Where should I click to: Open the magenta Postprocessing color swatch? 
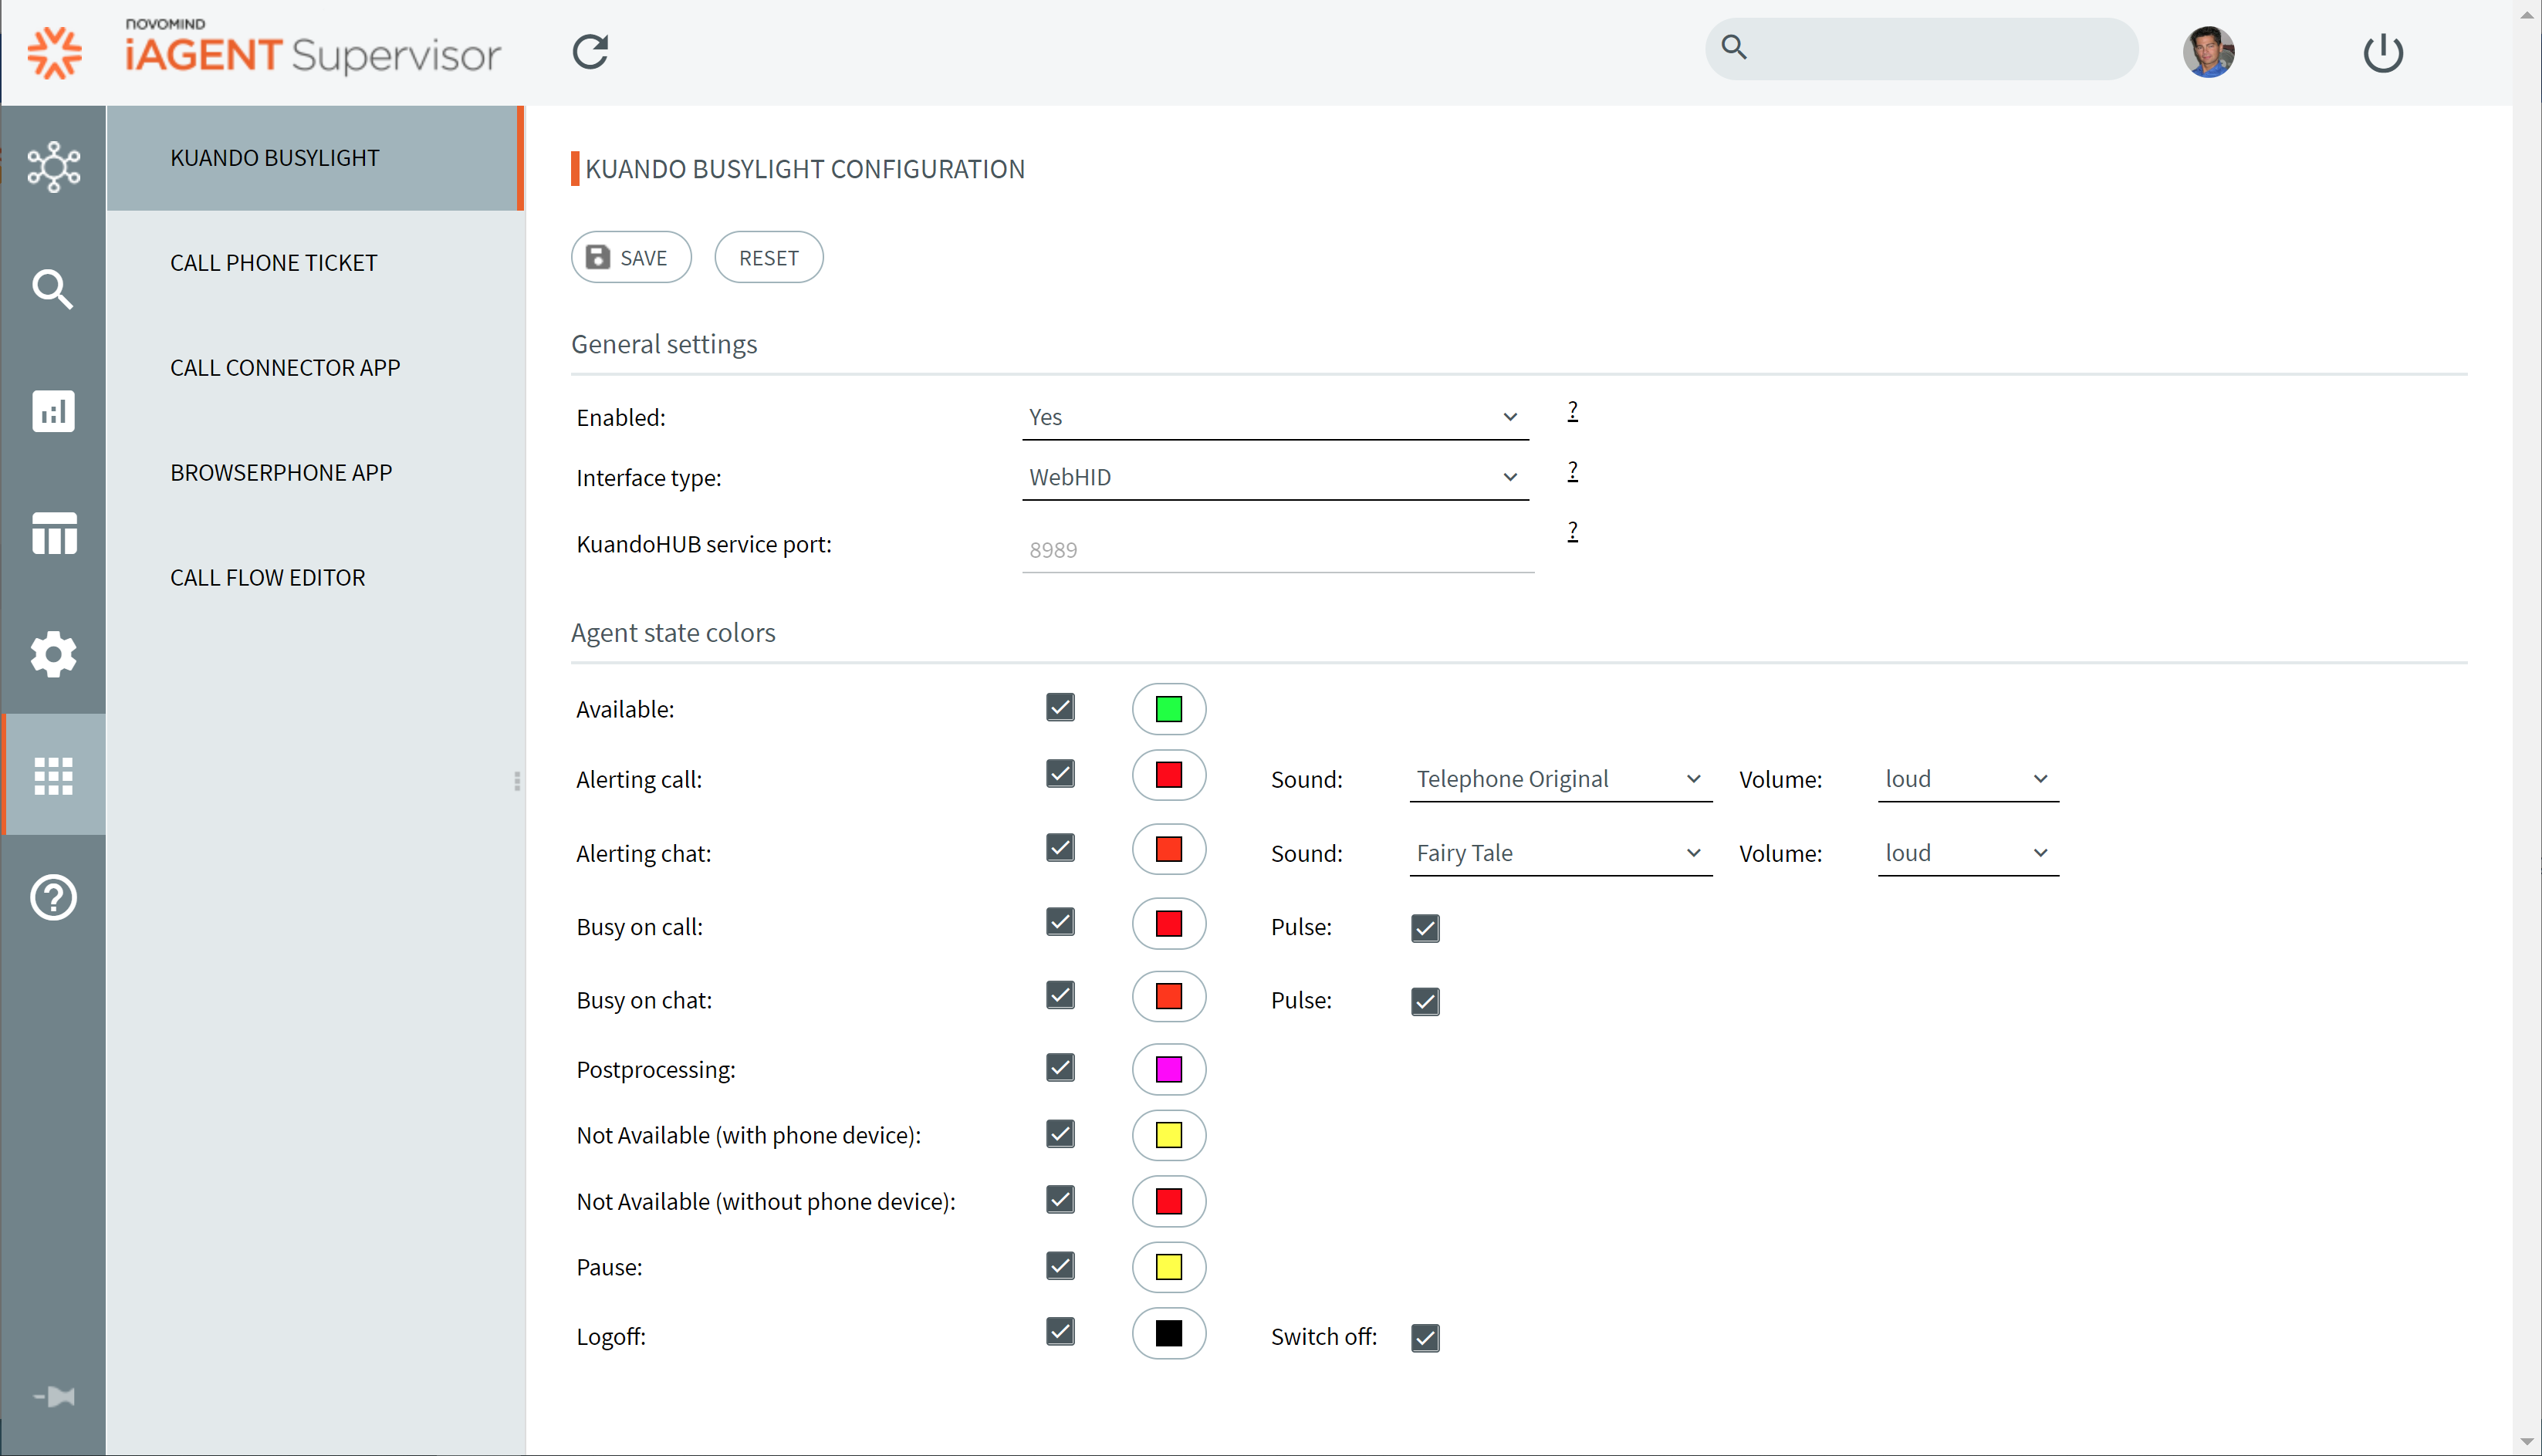click(1168, 1069)
